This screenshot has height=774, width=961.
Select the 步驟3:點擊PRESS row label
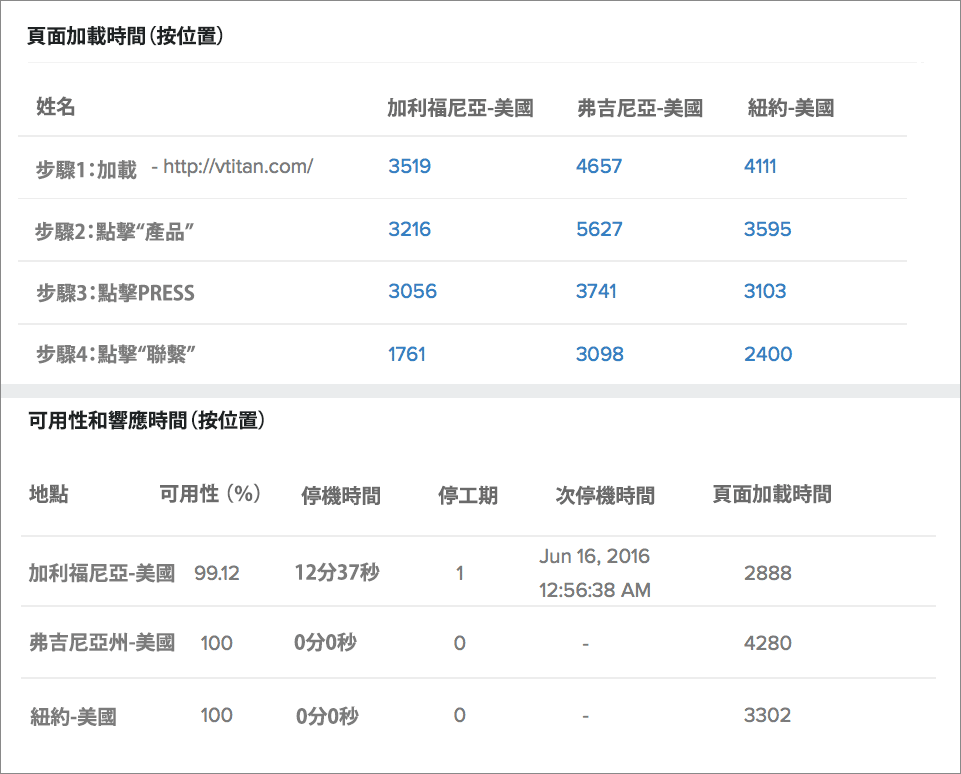[115, 293]
